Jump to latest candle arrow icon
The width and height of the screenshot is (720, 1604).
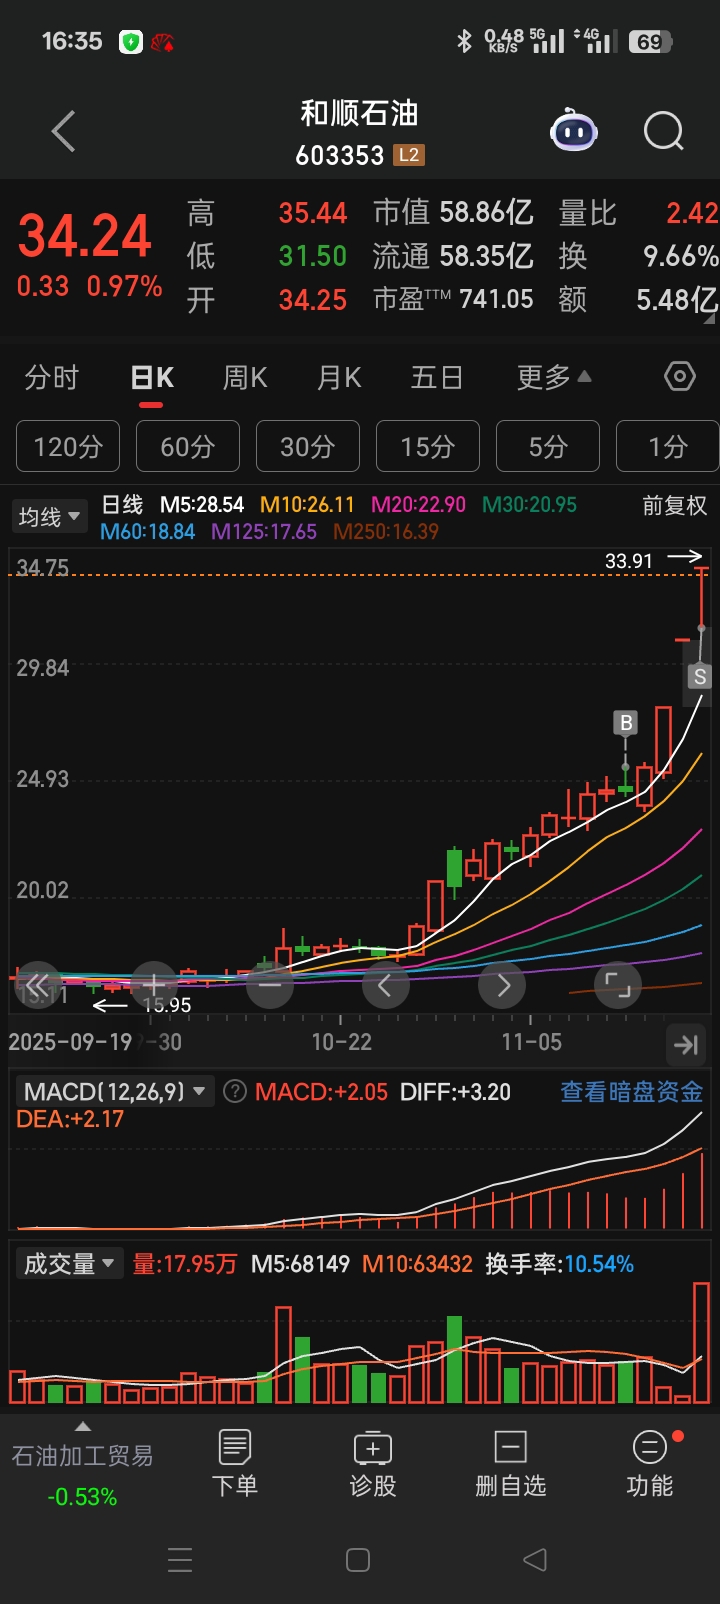click(686, 1045)
